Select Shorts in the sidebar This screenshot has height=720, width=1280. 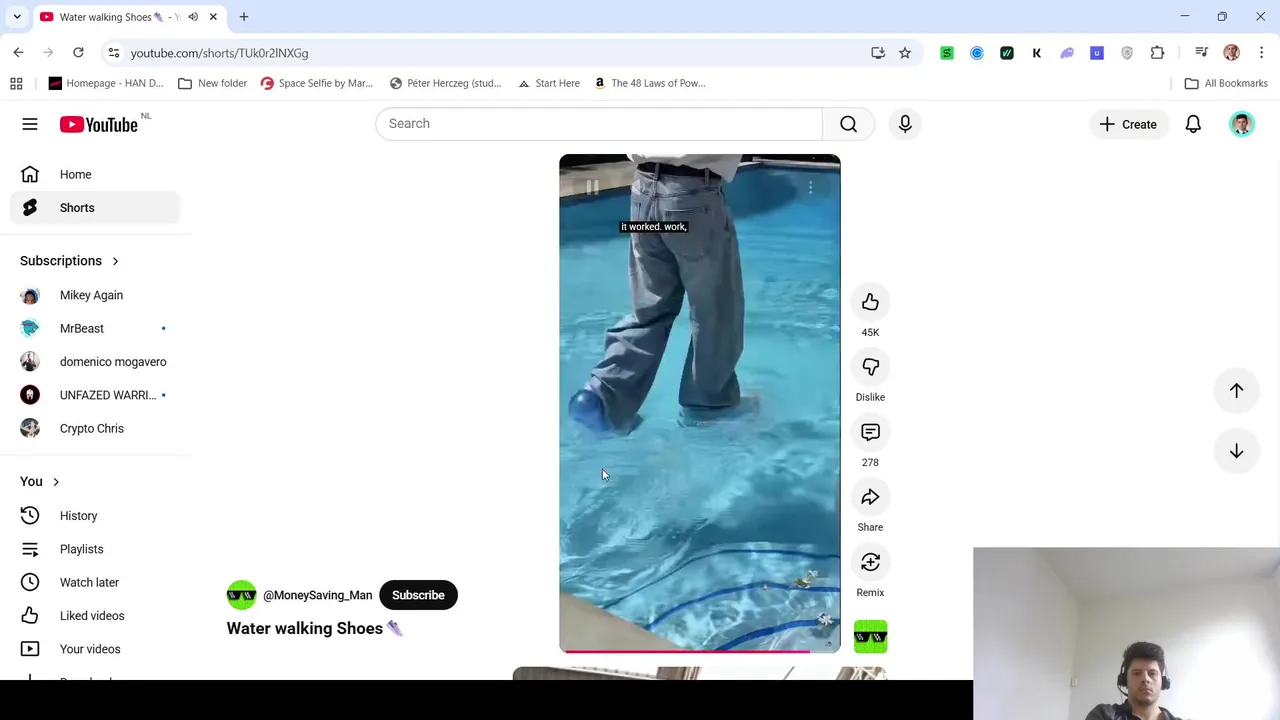[x=95, y=208]
